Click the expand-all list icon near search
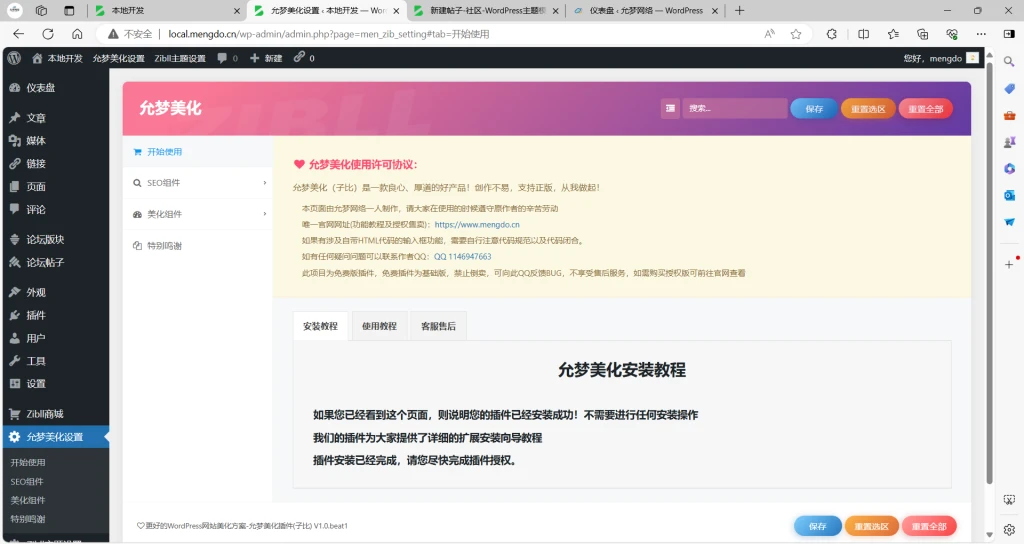The width and height of the screenshot is (1024, 544). point(670,108)
